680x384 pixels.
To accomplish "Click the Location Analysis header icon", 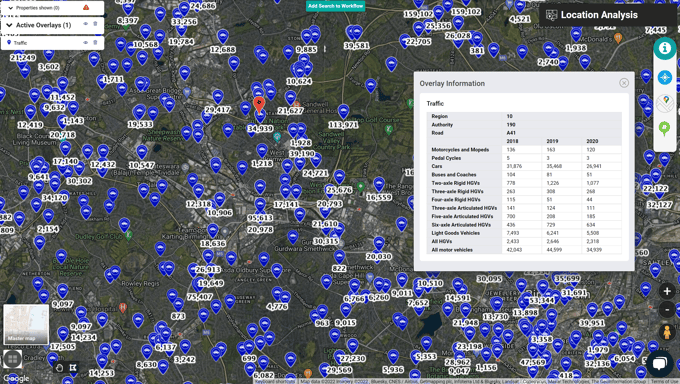I will (551, 15).
